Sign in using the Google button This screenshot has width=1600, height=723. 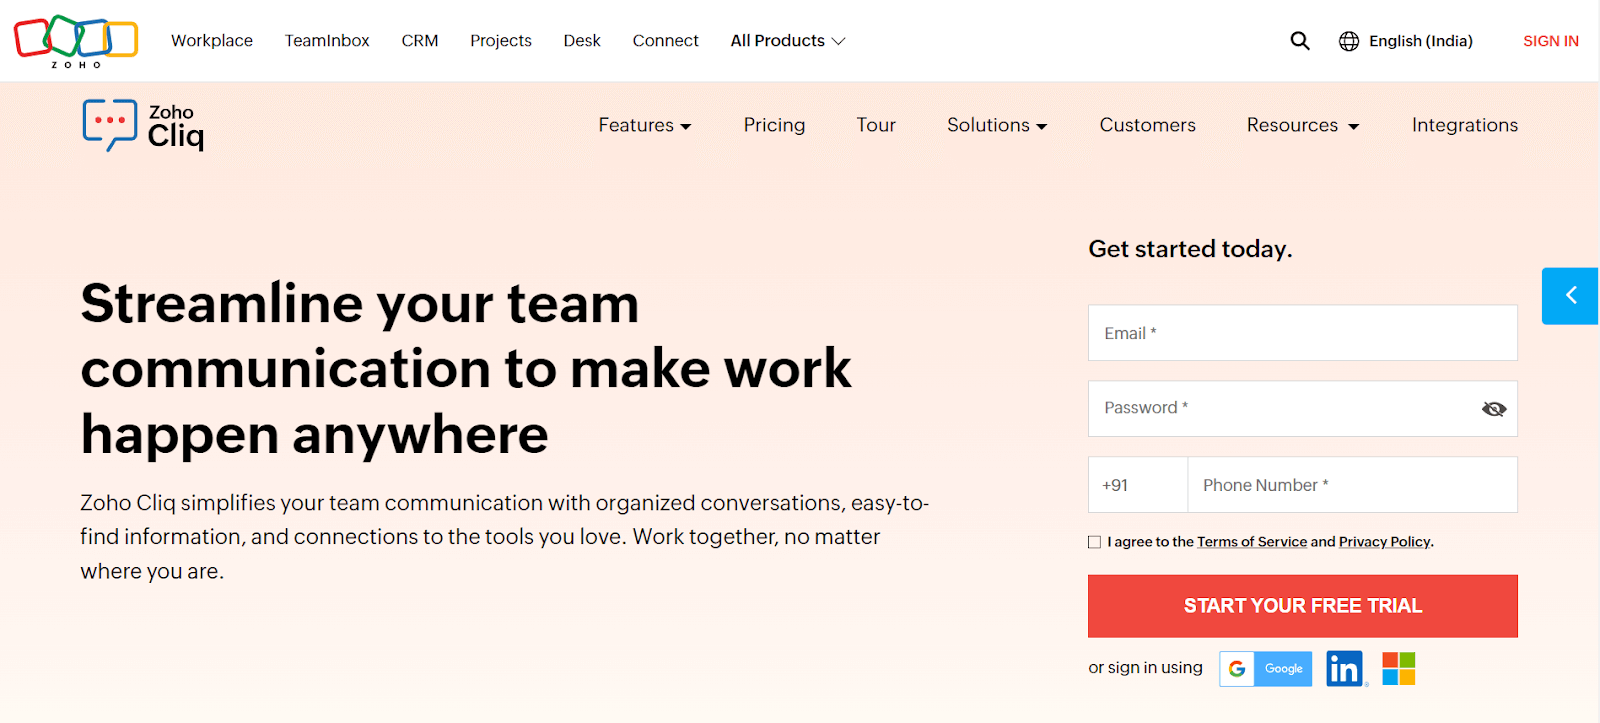click(1265, 669)
